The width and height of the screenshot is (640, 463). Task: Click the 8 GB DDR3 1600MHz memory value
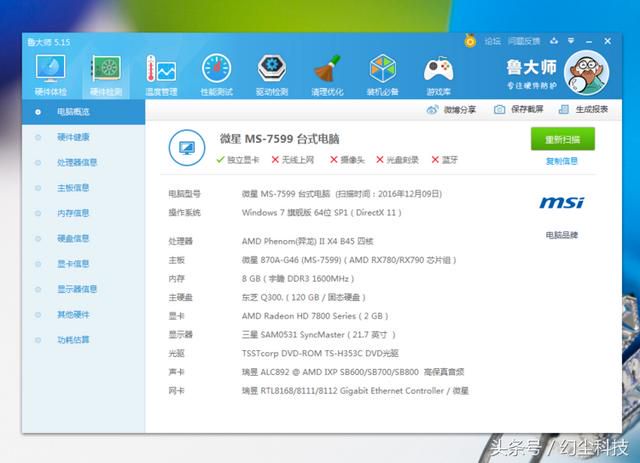point(298,279)
